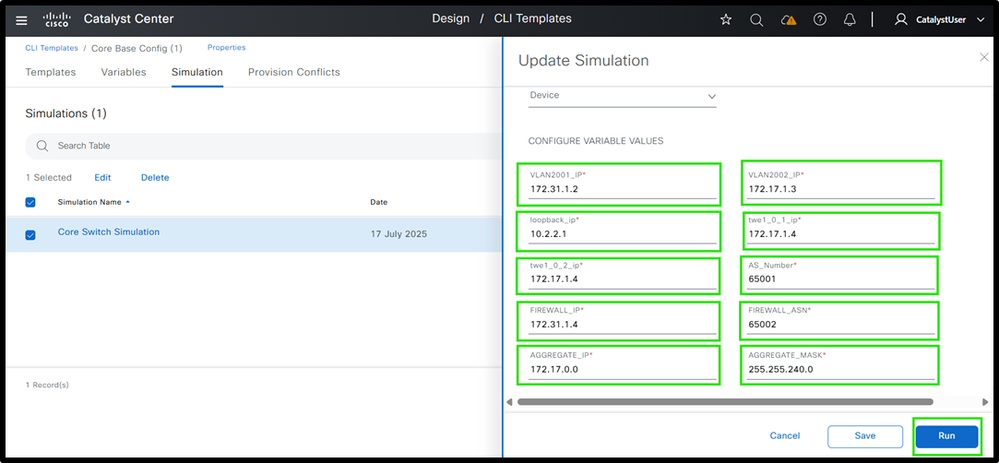The width and height of the screenshot is (999, 463).
Task: Open the Properties link
Action: pyautogui.click(x=226, y=48)
